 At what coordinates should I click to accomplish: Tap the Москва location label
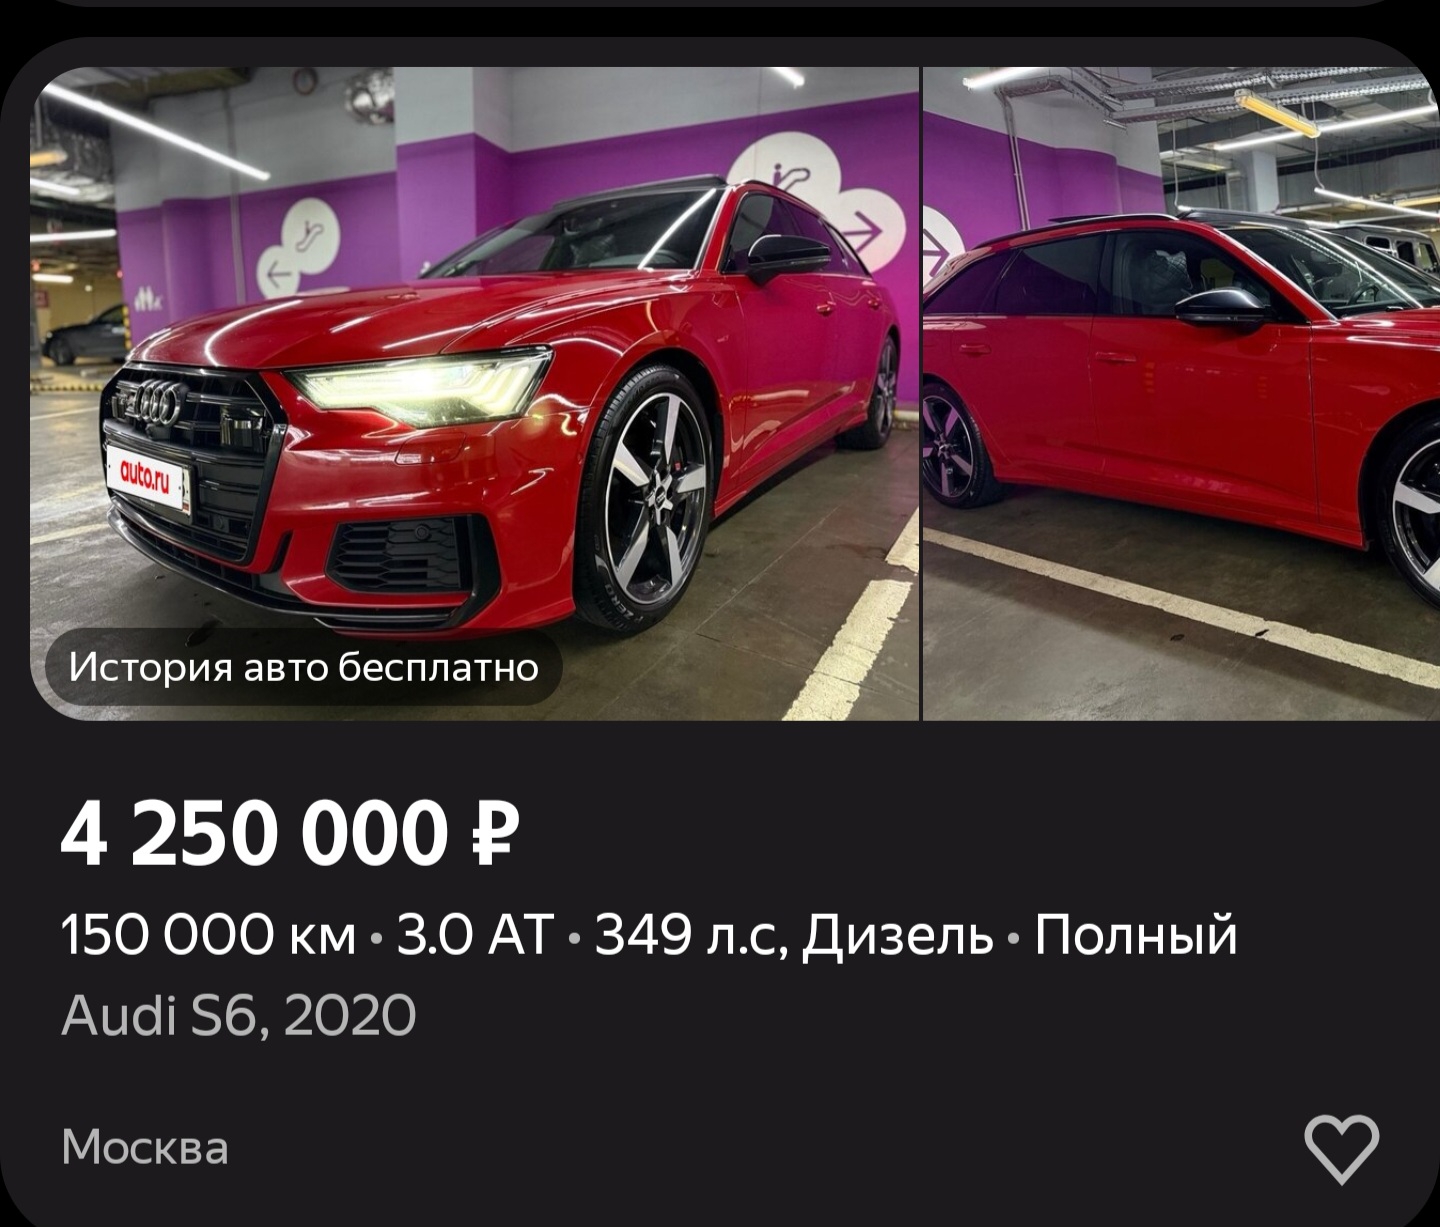145,1147
